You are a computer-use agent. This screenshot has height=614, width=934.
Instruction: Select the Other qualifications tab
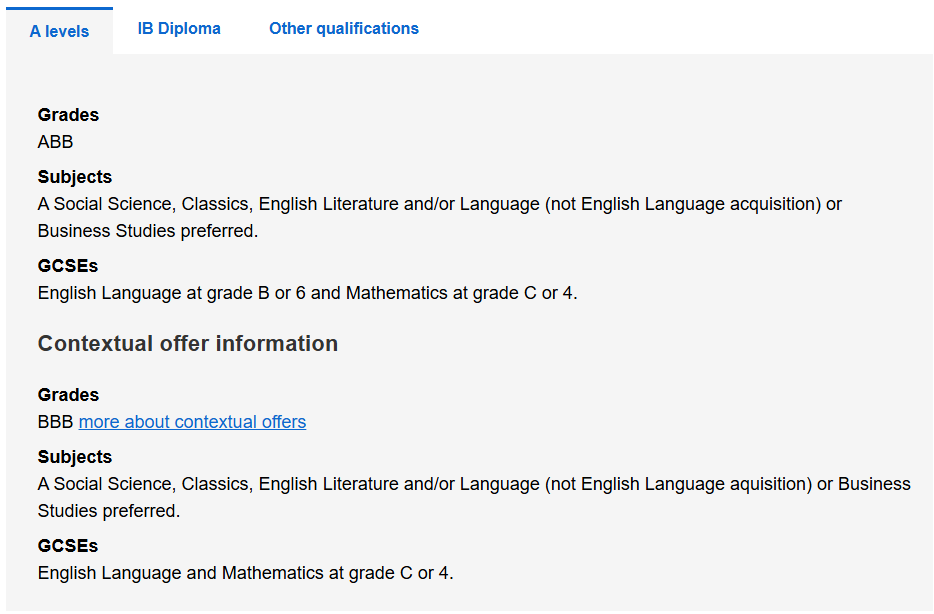[344, 29]
